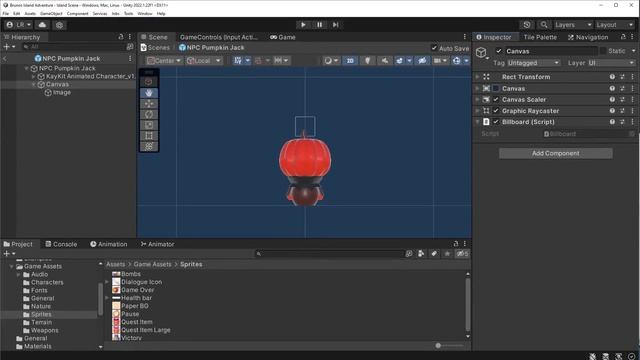Open the Cloud services icon
This screenshot has height=360, width=640.
click(x=42, y=25)
